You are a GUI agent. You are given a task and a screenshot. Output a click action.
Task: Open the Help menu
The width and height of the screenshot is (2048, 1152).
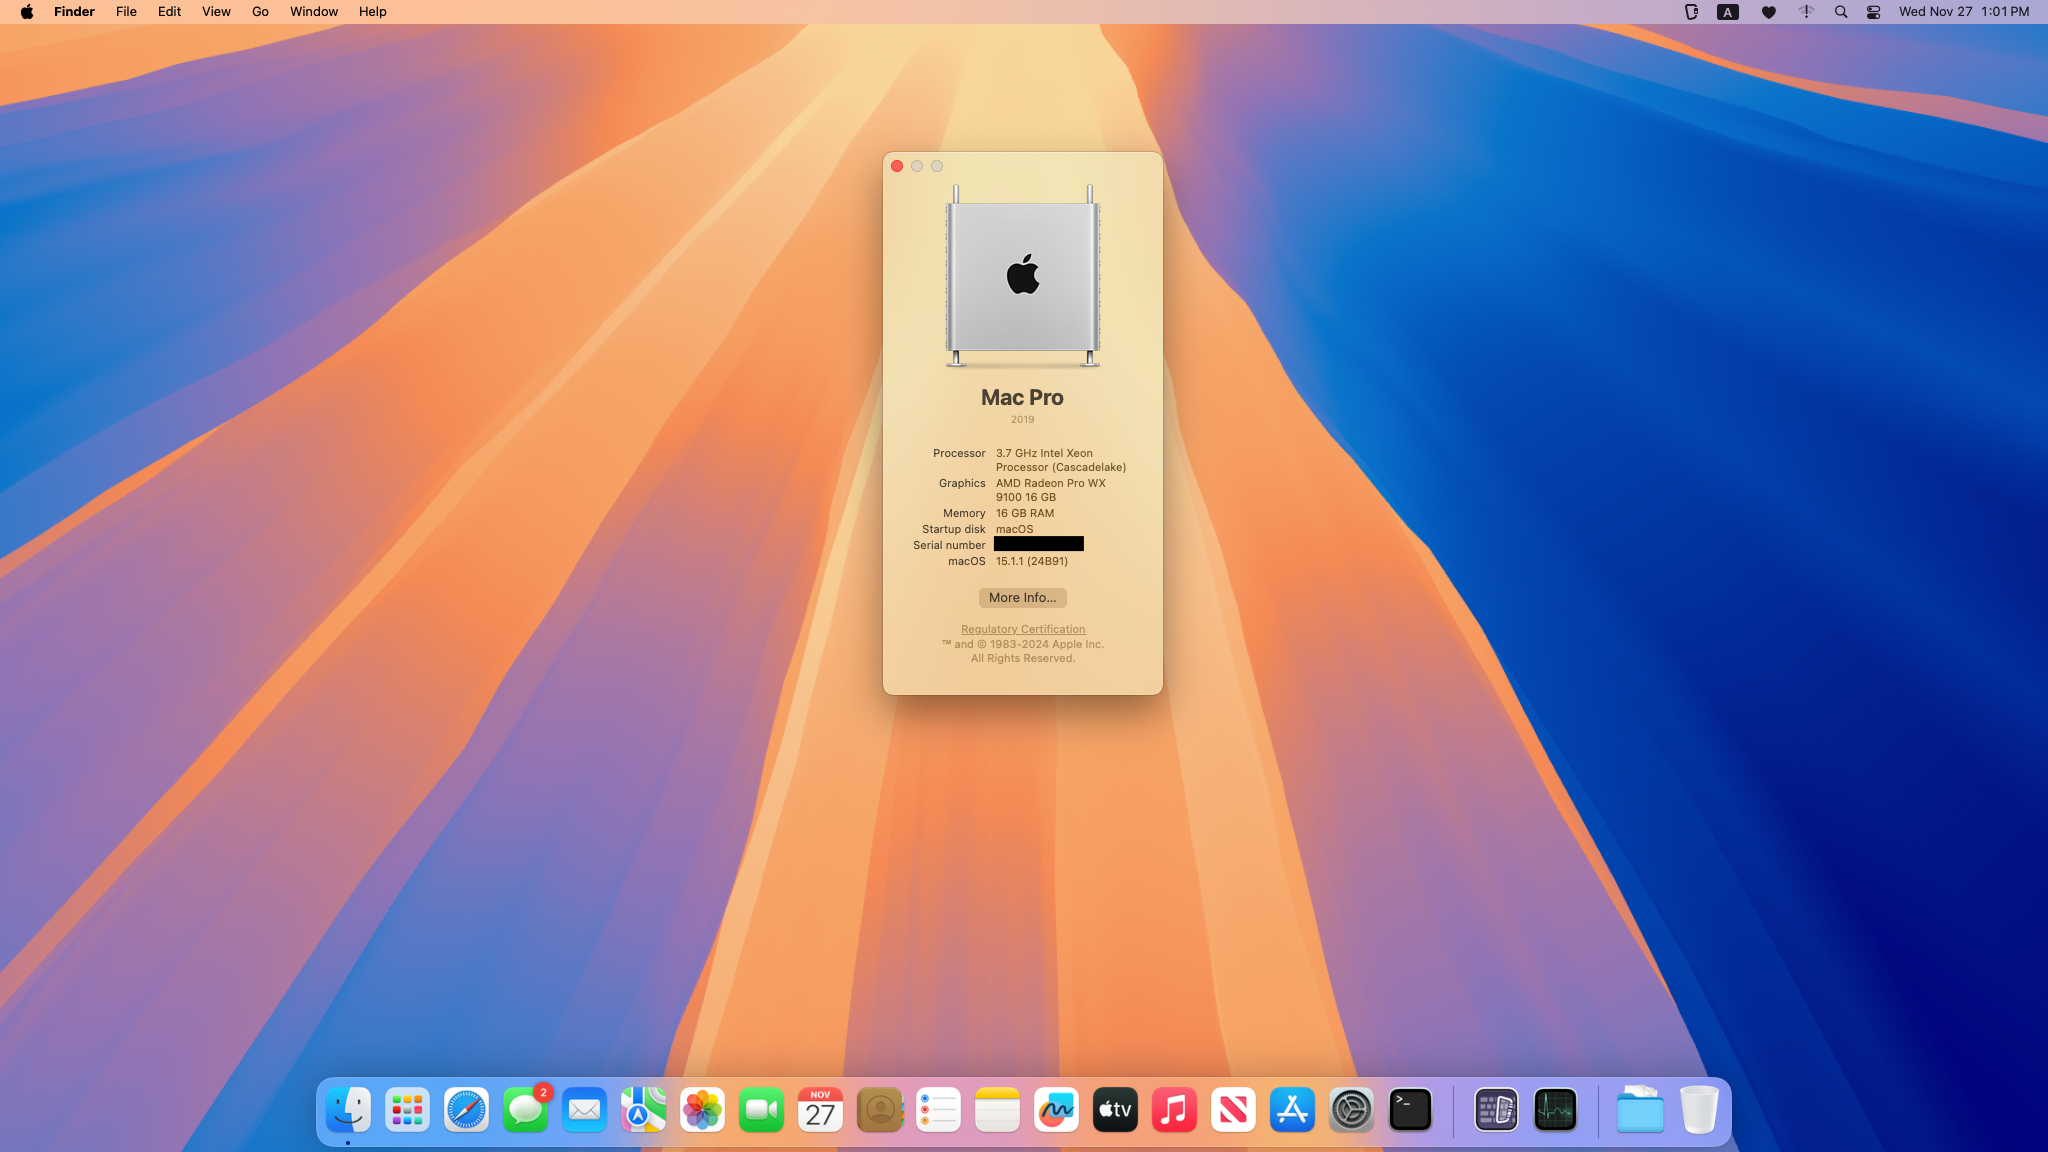pyautogui.click(x=373, y=12)
